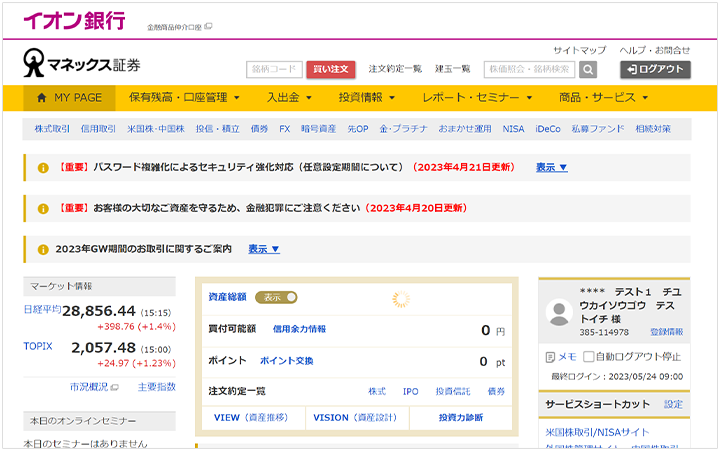Click external link icon beside 市況概況

(x=114, y=387)
